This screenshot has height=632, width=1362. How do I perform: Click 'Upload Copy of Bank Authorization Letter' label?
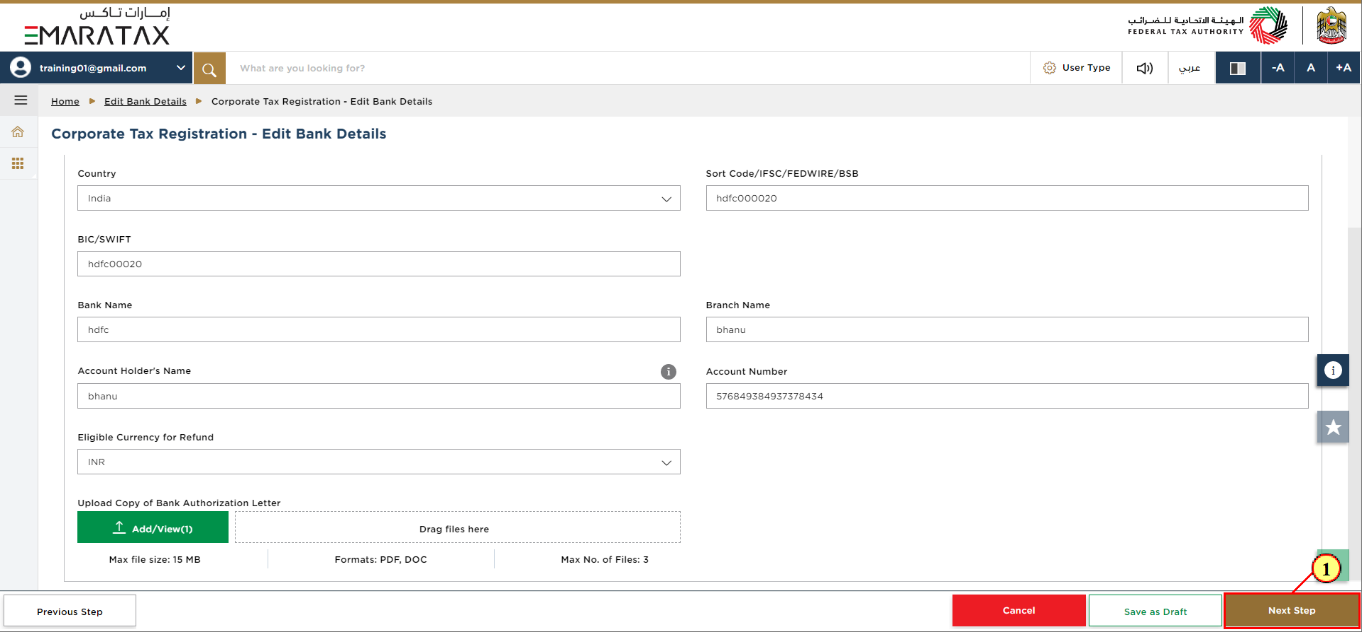click(x=179, y=503)
